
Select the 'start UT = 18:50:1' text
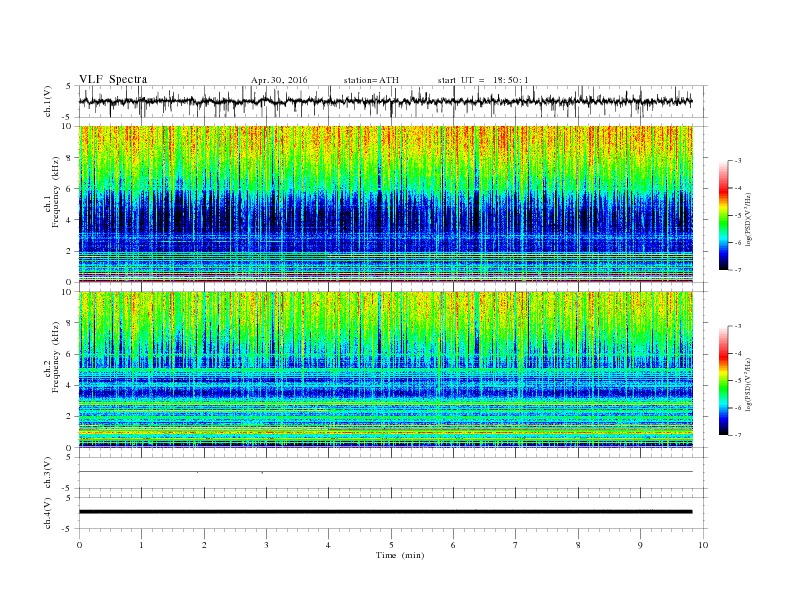click(483, 80)
